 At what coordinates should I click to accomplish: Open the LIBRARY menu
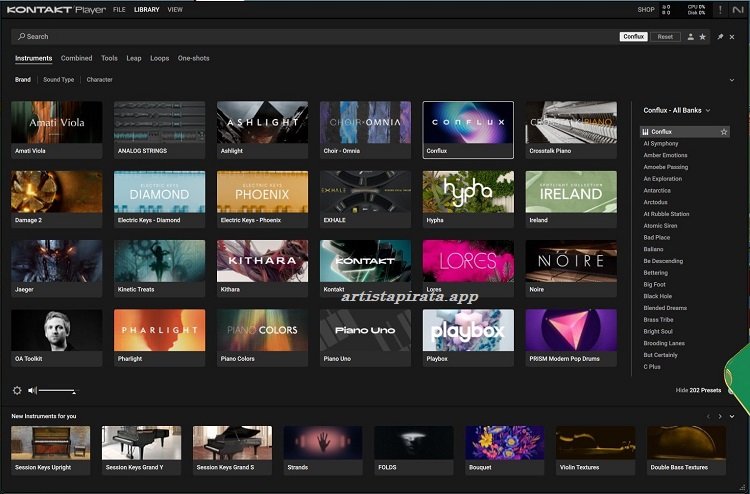(146, 10)
